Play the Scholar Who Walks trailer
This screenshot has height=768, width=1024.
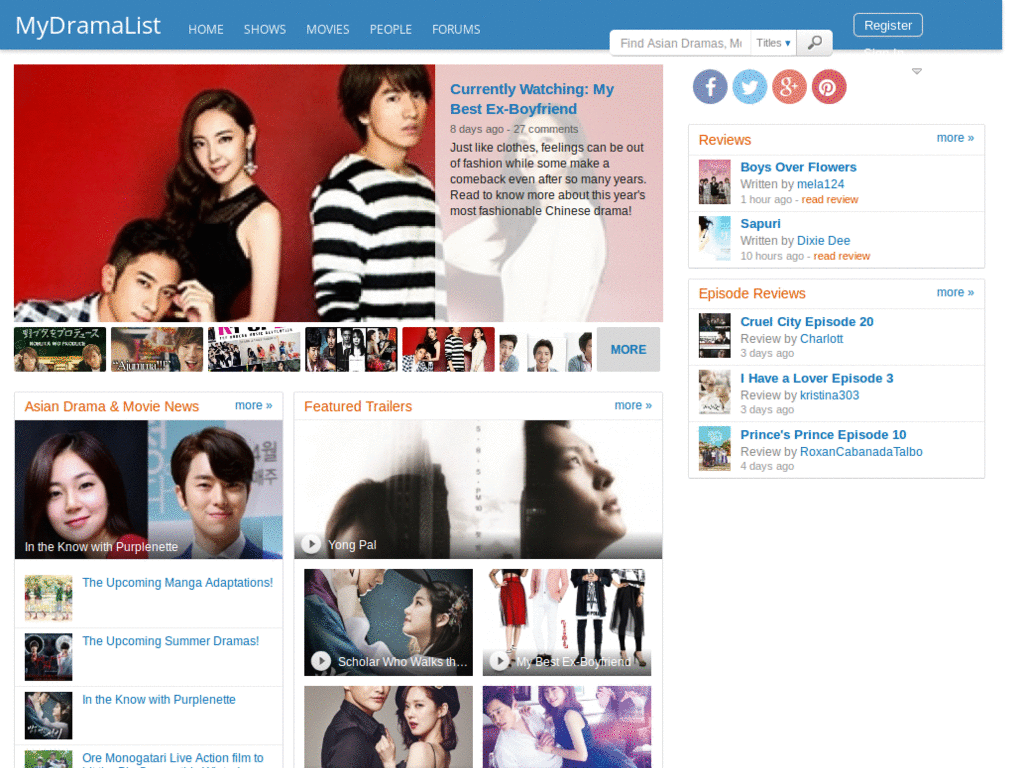coord(320,660)
